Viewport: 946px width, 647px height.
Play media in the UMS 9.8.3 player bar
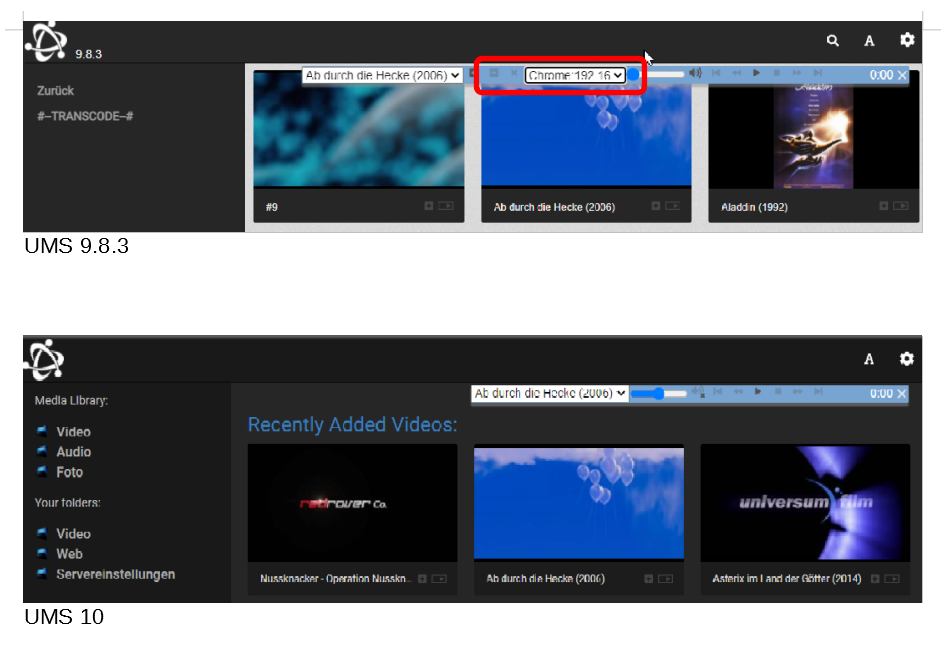[757, 73]
